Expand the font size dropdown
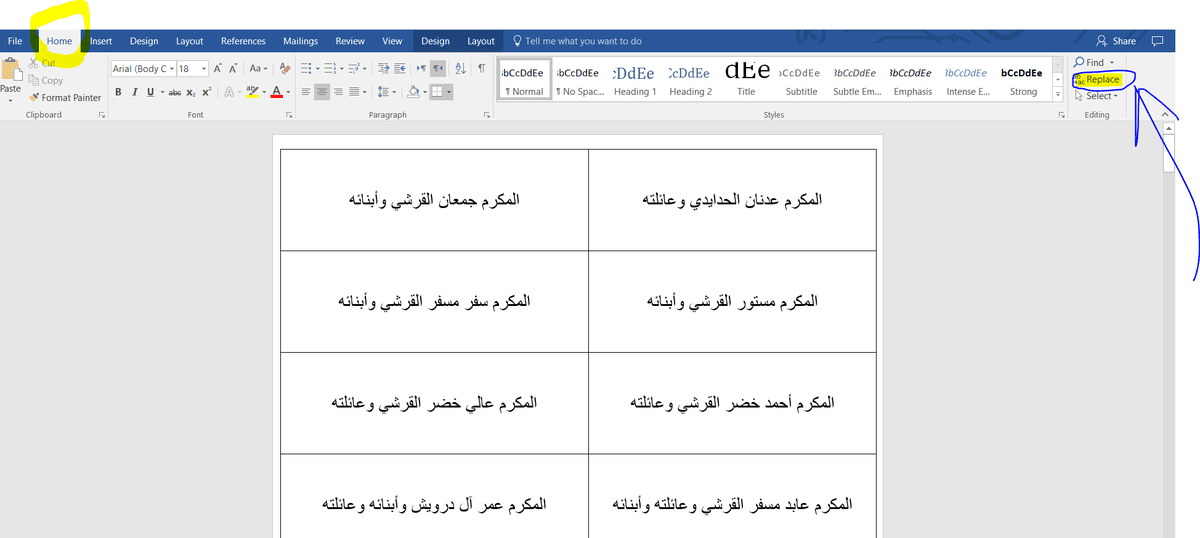Screen dimensions: 1200x538 204,69
